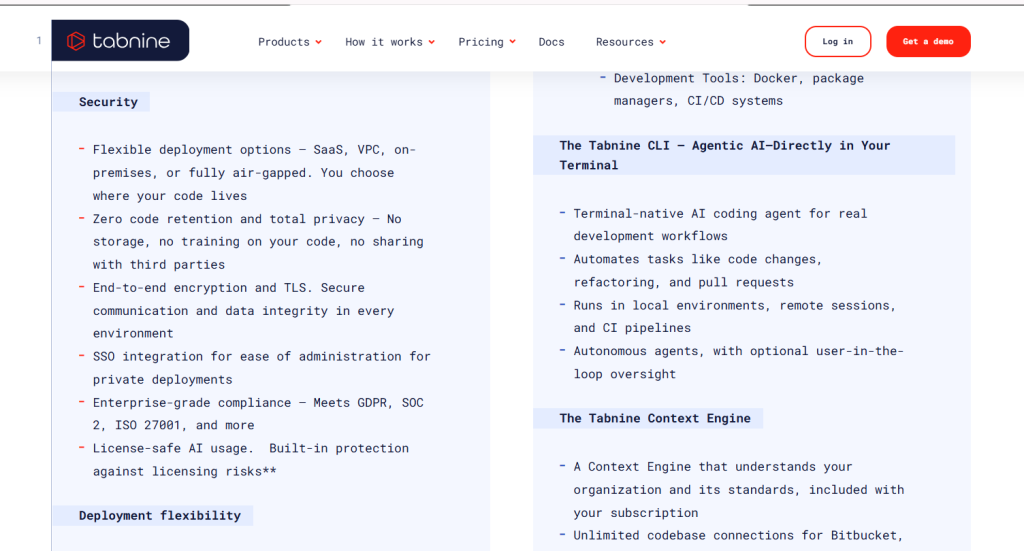The image size is (1024, 551).
Task: Click the Get a demo button
Action: 928,41
